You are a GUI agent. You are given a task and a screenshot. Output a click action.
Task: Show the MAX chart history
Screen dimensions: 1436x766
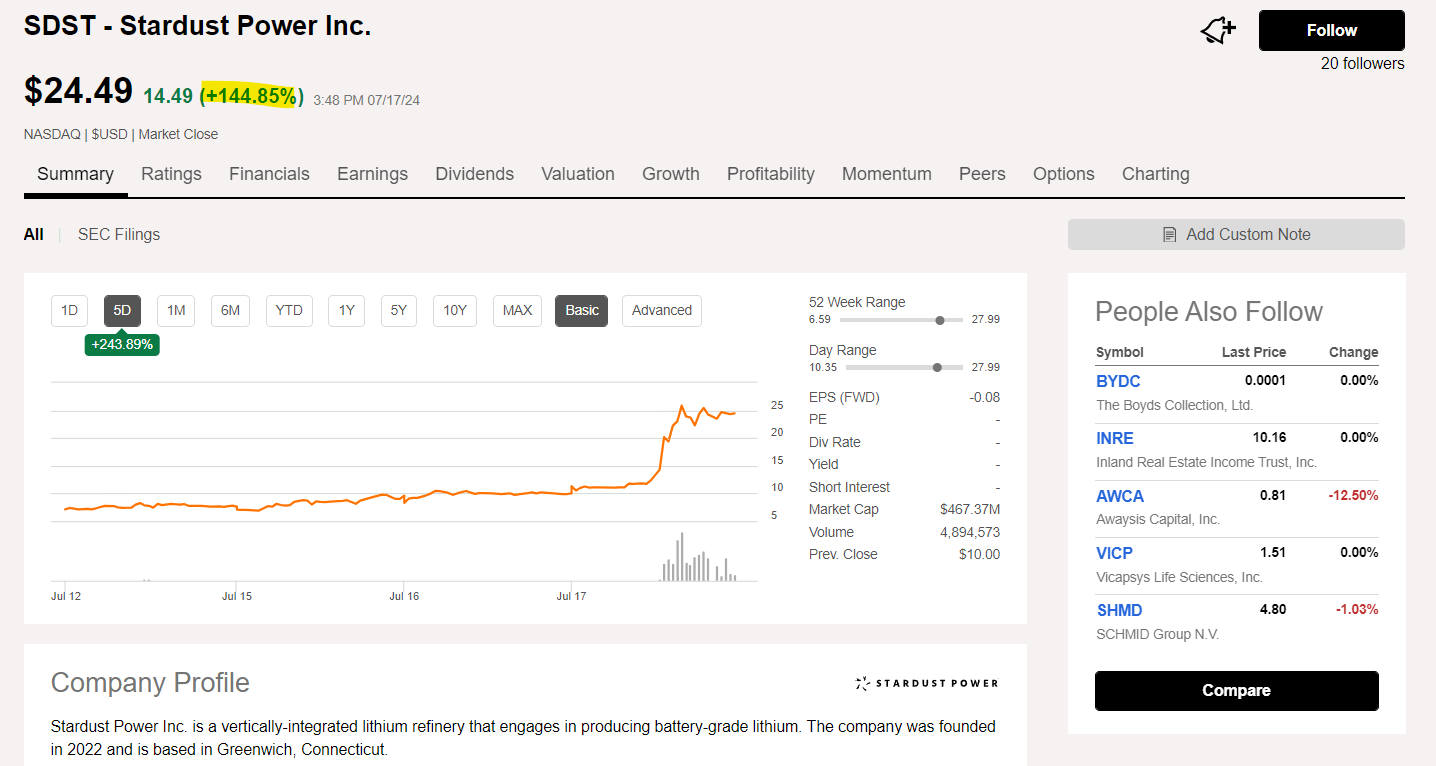[517, 310]
